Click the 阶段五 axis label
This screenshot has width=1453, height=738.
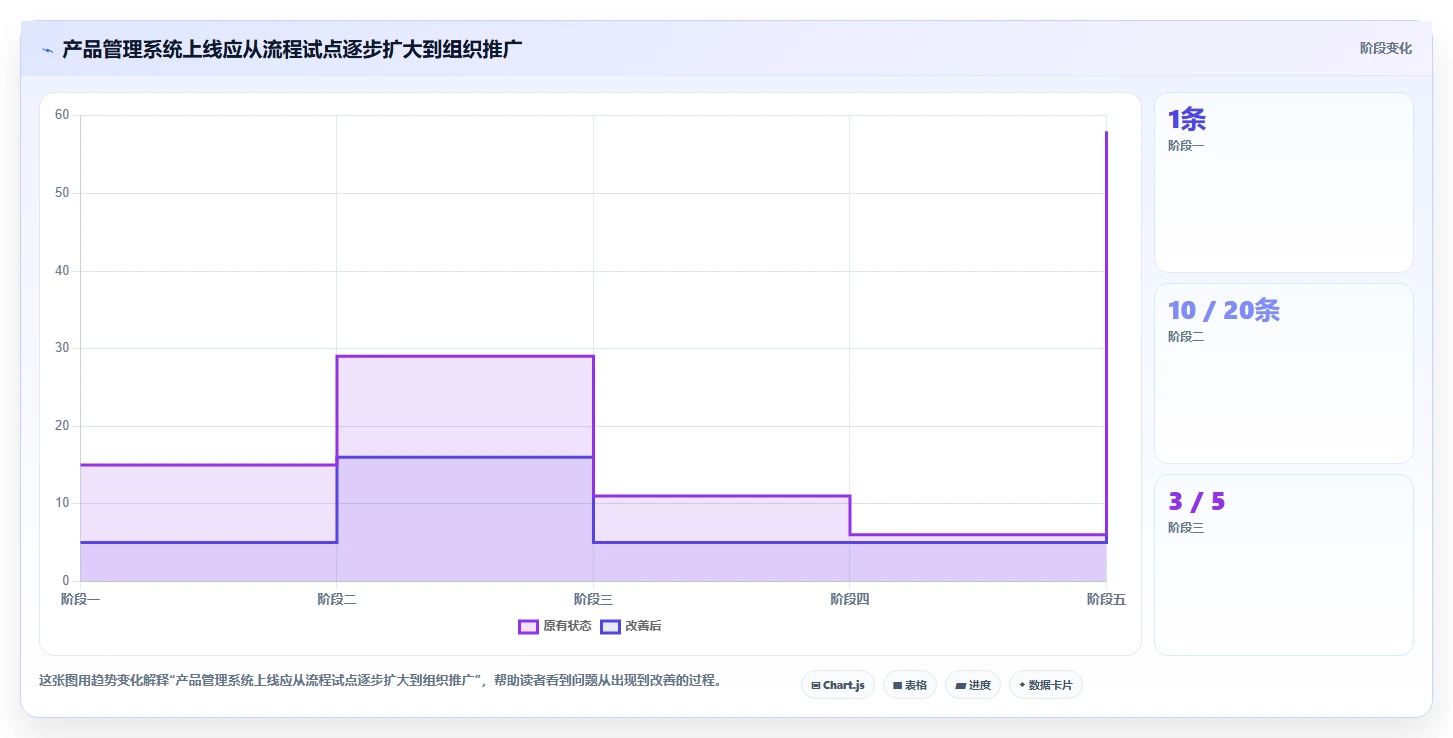pyautogui.click(x=1106, y=599)
